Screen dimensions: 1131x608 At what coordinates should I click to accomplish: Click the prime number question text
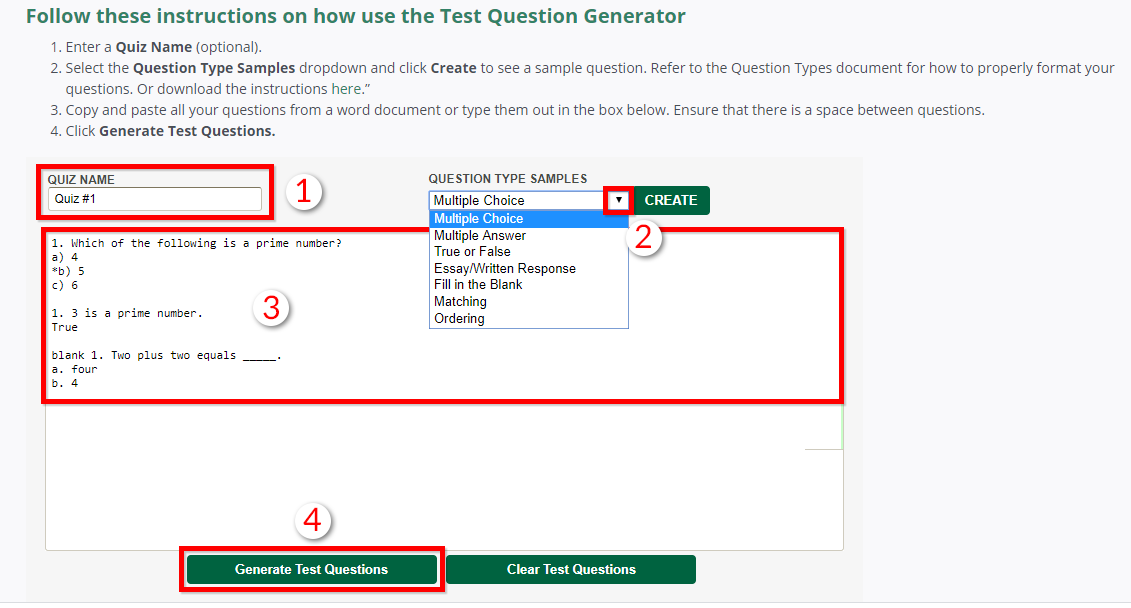pyautogui.click(x=200, y=242)
